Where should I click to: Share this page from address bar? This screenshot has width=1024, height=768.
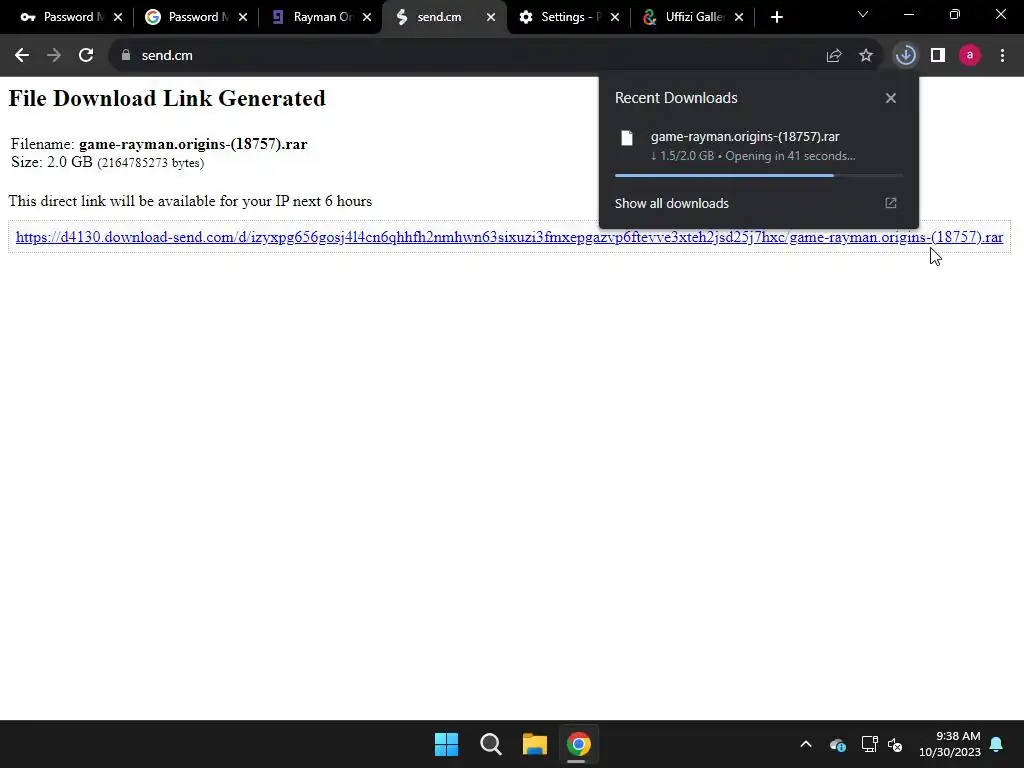click(834, 56)
